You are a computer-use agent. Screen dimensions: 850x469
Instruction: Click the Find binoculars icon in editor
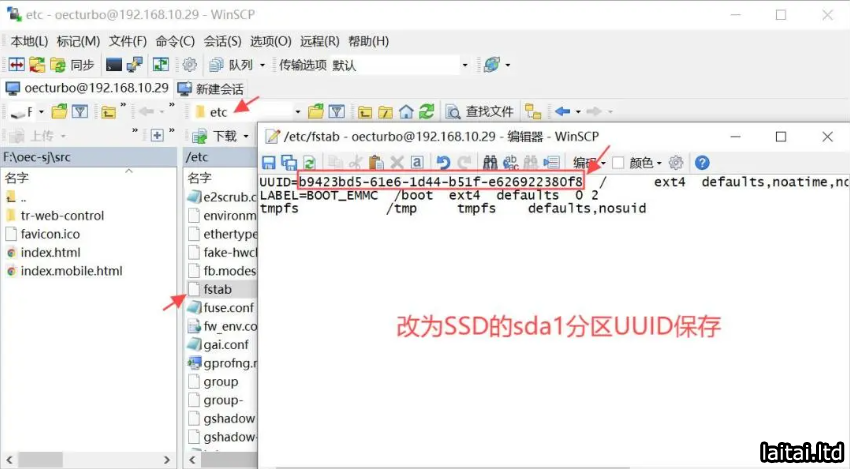pos(490,163)
